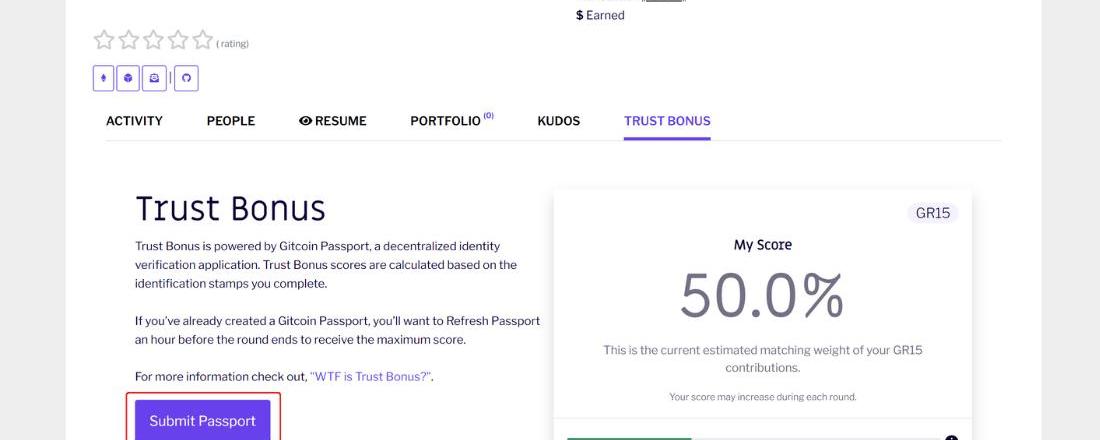Open the People tab

(231, 121)
